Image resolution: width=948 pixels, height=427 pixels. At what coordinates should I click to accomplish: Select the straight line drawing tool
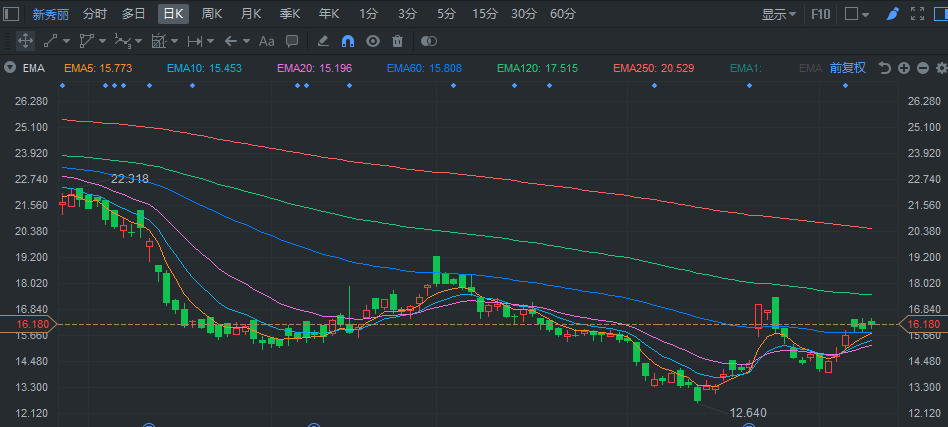point(51,41)
